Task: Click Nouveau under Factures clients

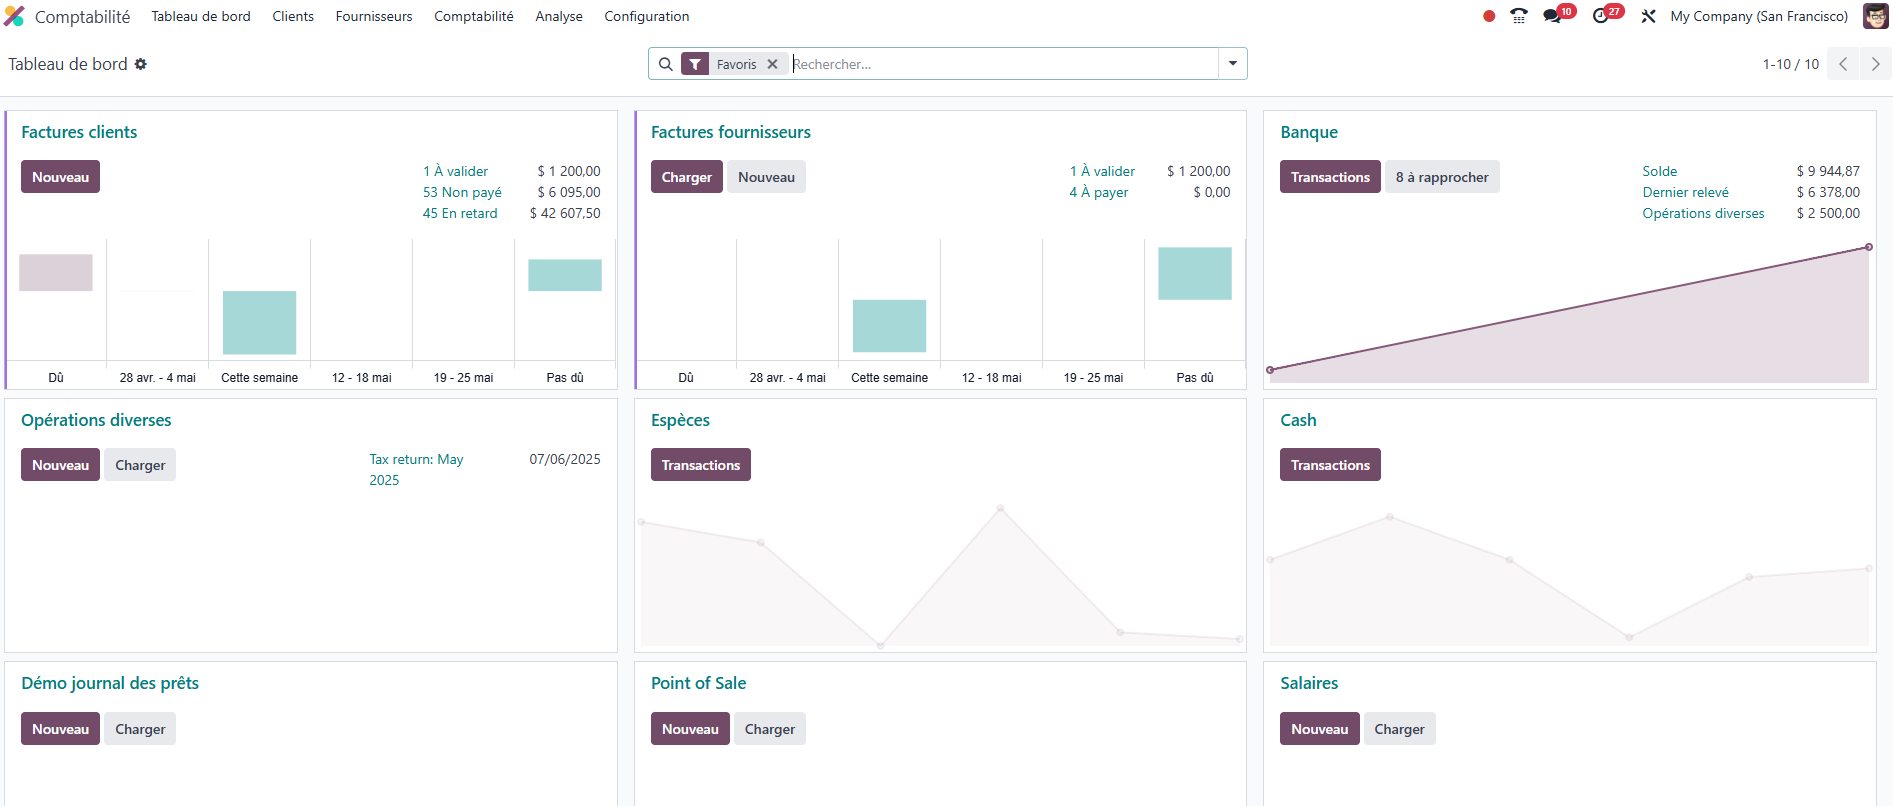Action: tap(60, 177)
